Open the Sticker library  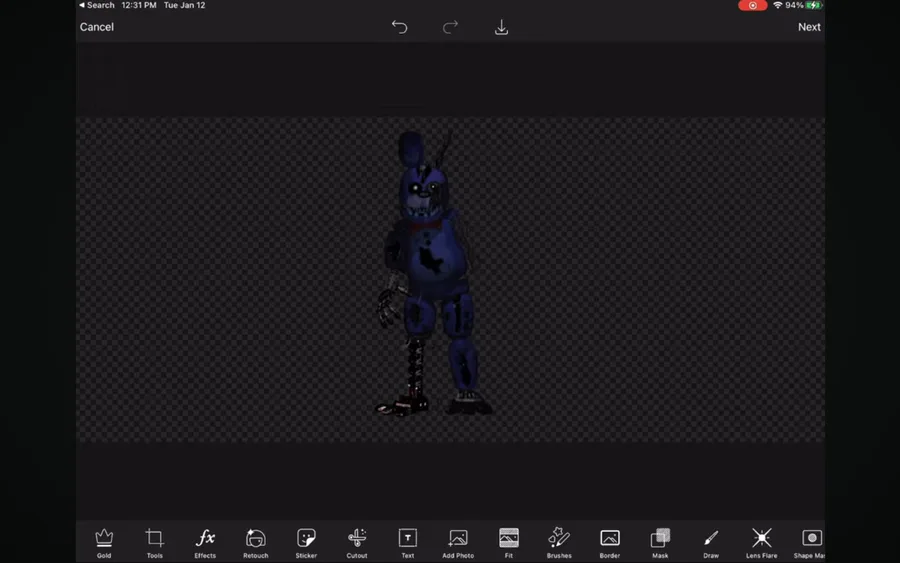coord(306,543)
